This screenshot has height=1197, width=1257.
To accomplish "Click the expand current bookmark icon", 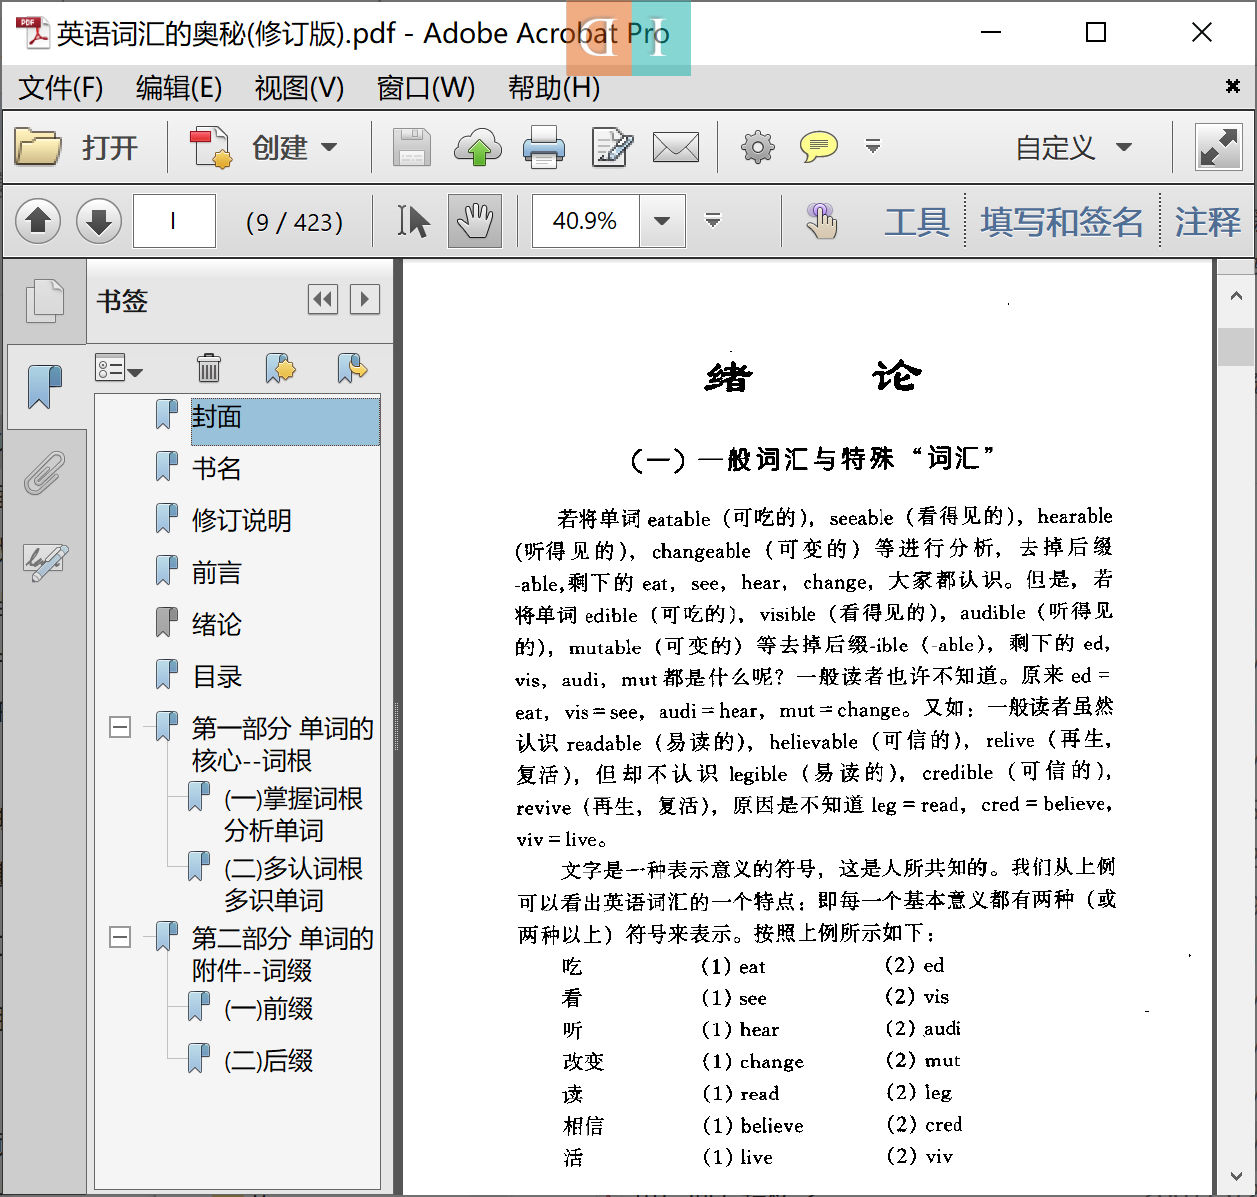I will point(352,368).
